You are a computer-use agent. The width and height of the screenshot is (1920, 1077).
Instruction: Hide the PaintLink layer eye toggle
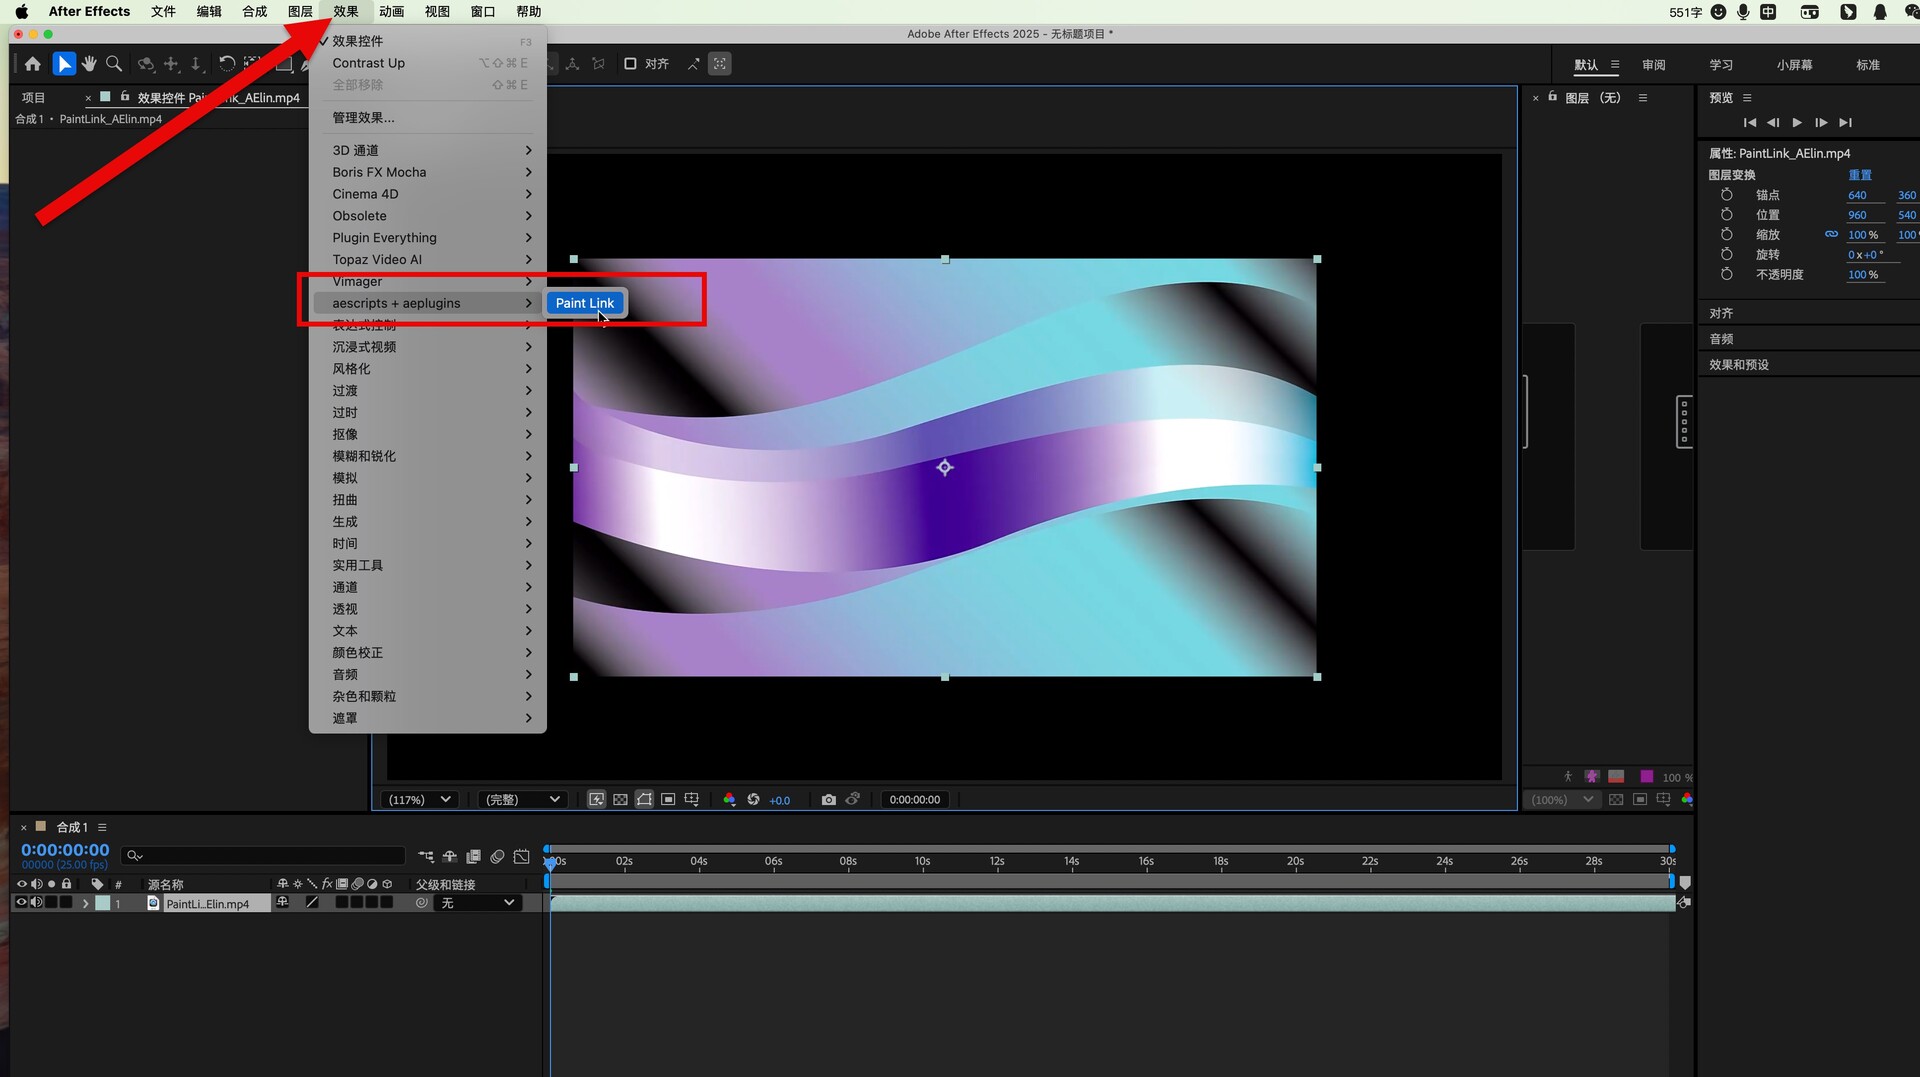tap(21, 903)
